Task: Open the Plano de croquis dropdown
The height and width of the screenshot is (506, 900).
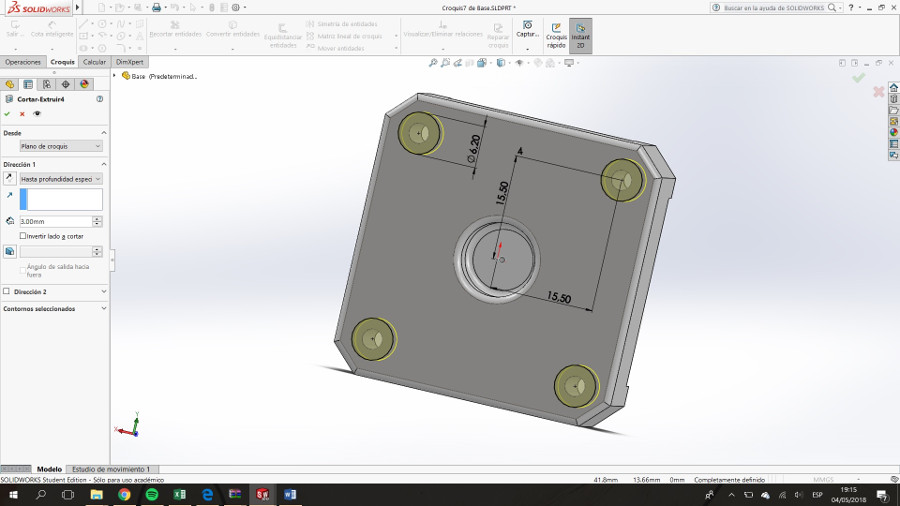Action: tap(61, 146)
